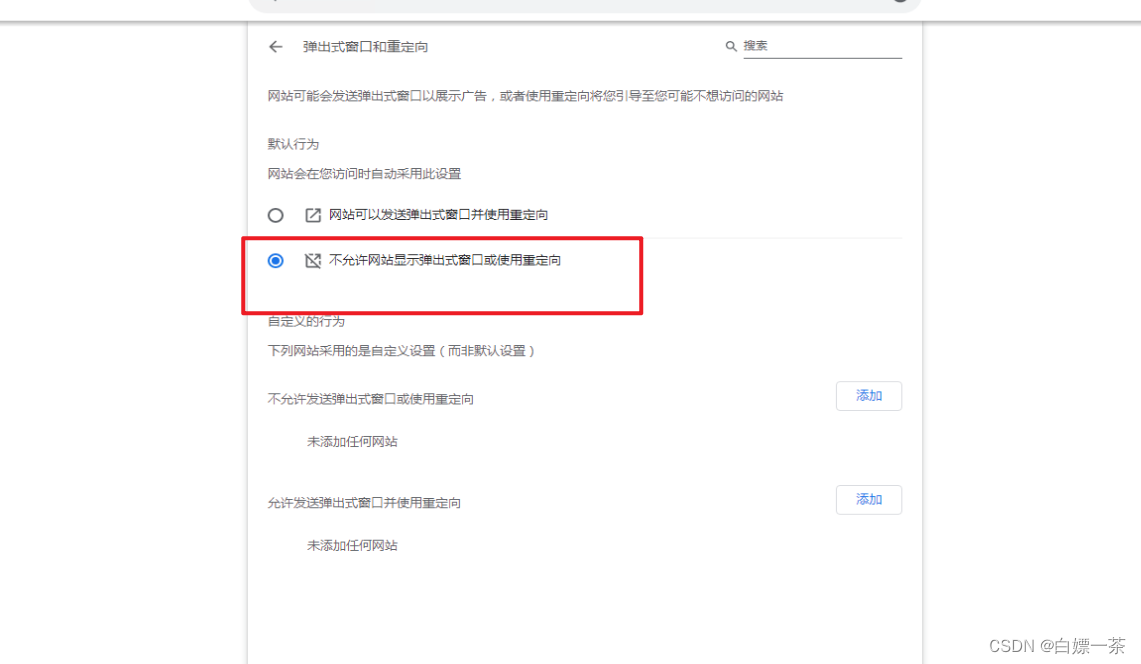Click 添加 for the blocked sites list
The height and width of the screenshot is (664, 1141).
pyautogui.click(x=869, y=396)
